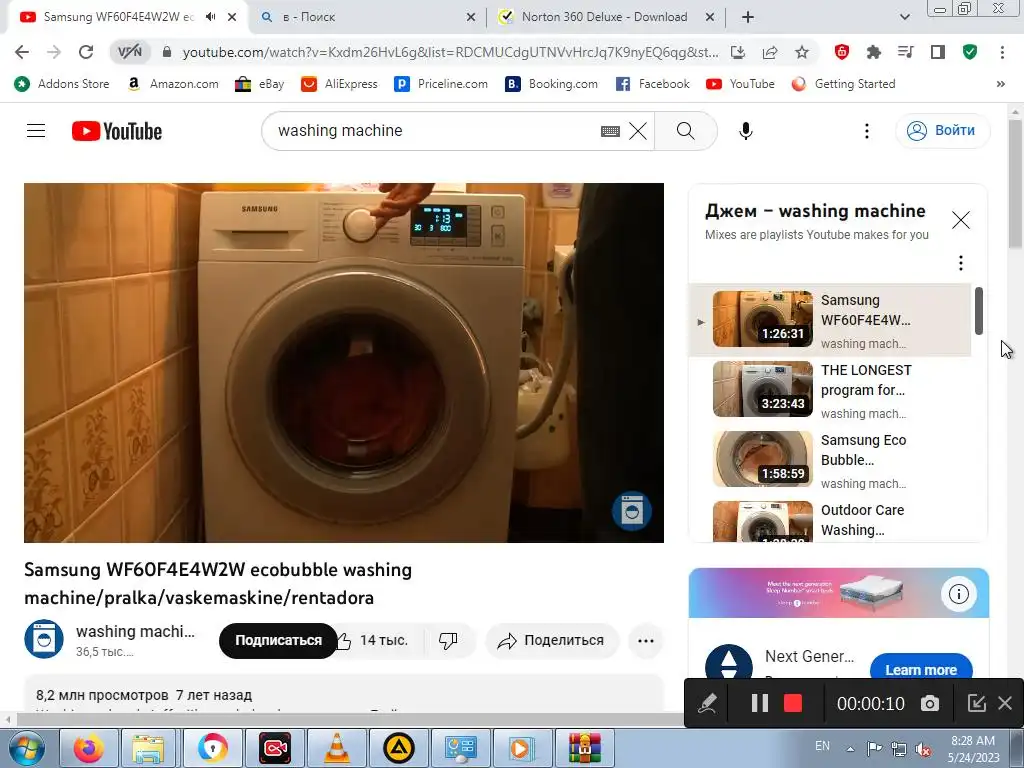Open a new browser tab
1024x768 pixels.
tap(748, 17)
